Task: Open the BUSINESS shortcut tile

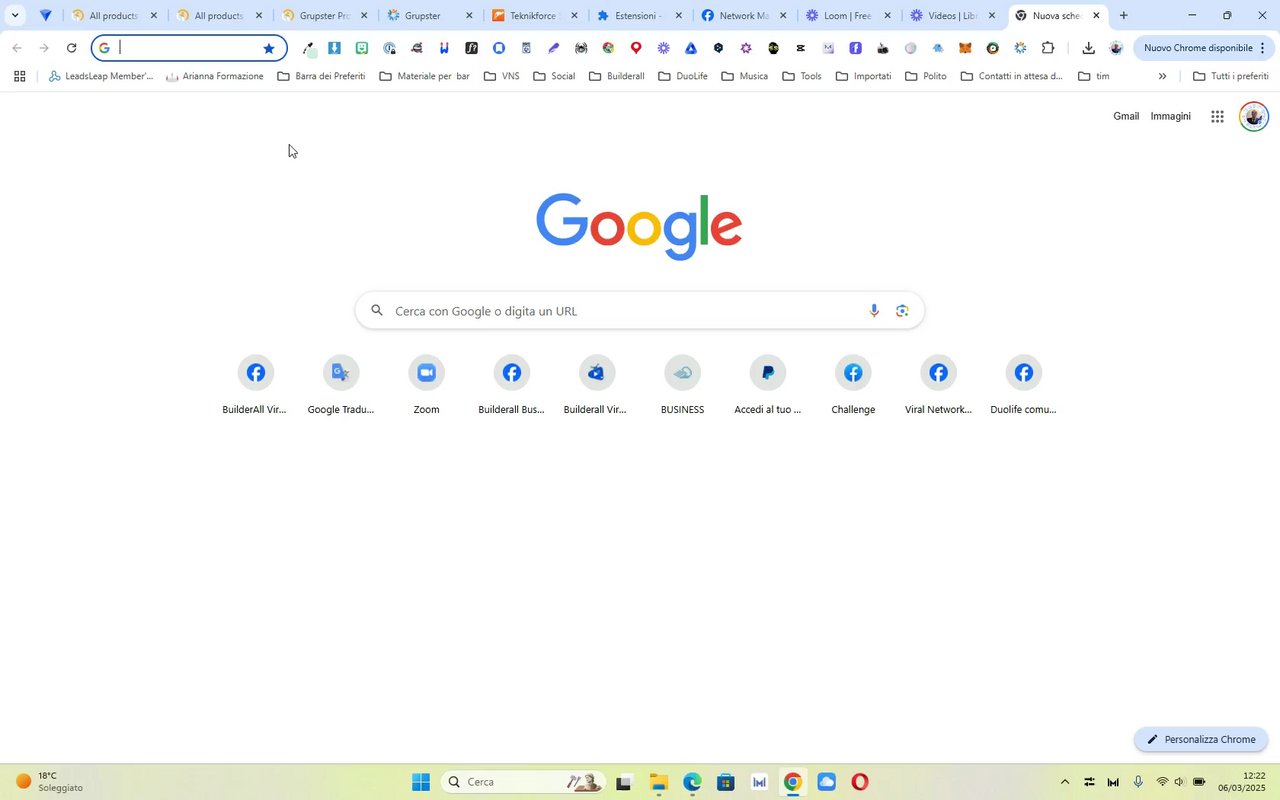Action: tap(682, 385)
